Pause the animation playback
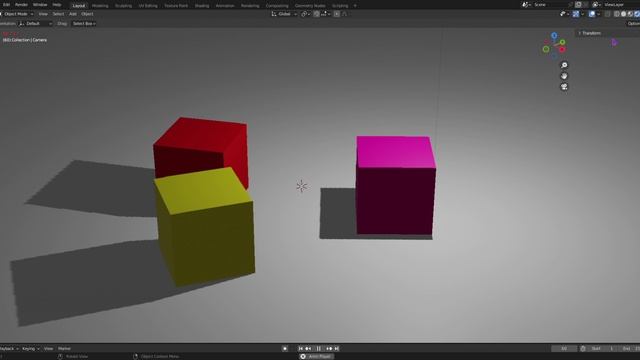Image resolution: width=640 pixels, height=360 pixels. (x=319, y=349)
